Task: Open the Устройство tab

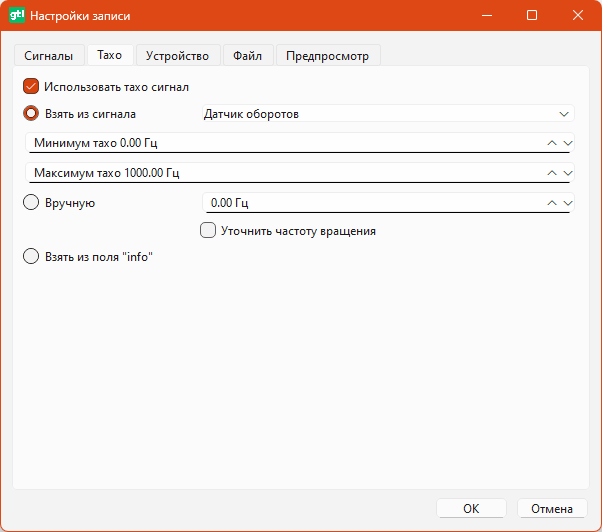Action: 177,56
